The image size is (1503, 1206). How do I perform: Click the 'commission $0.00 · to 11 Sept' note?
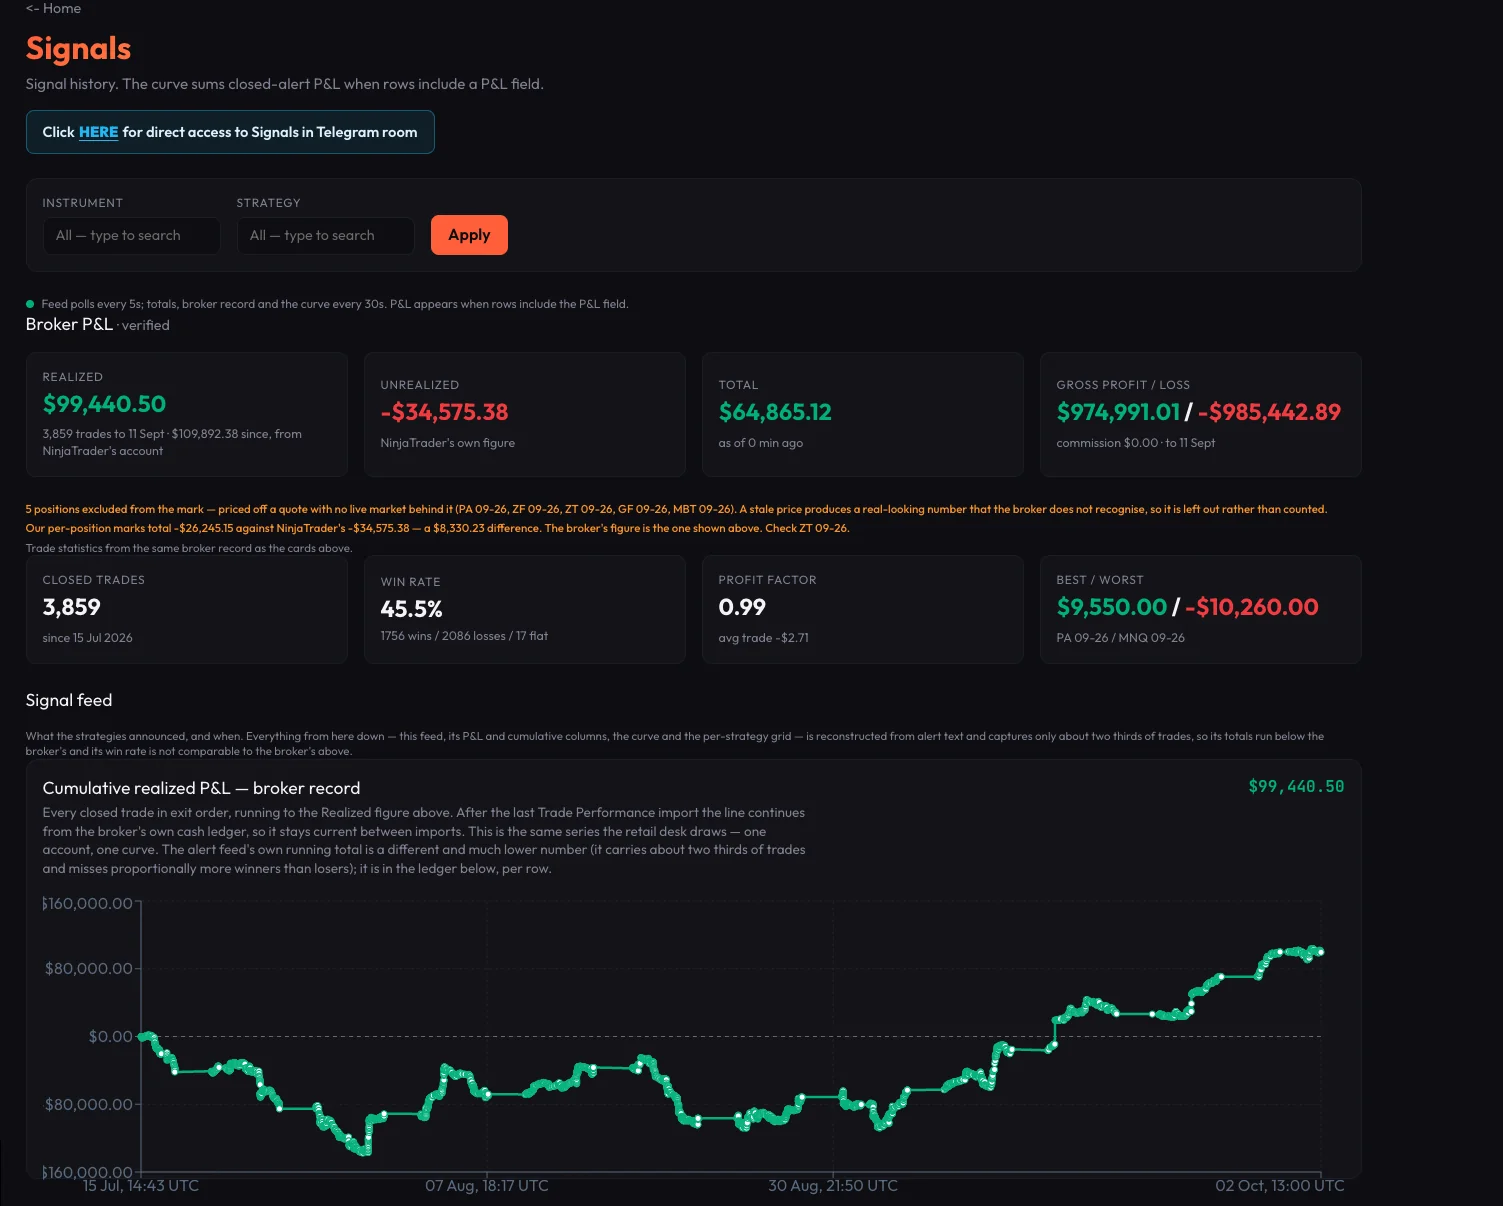pos(1136,443)
